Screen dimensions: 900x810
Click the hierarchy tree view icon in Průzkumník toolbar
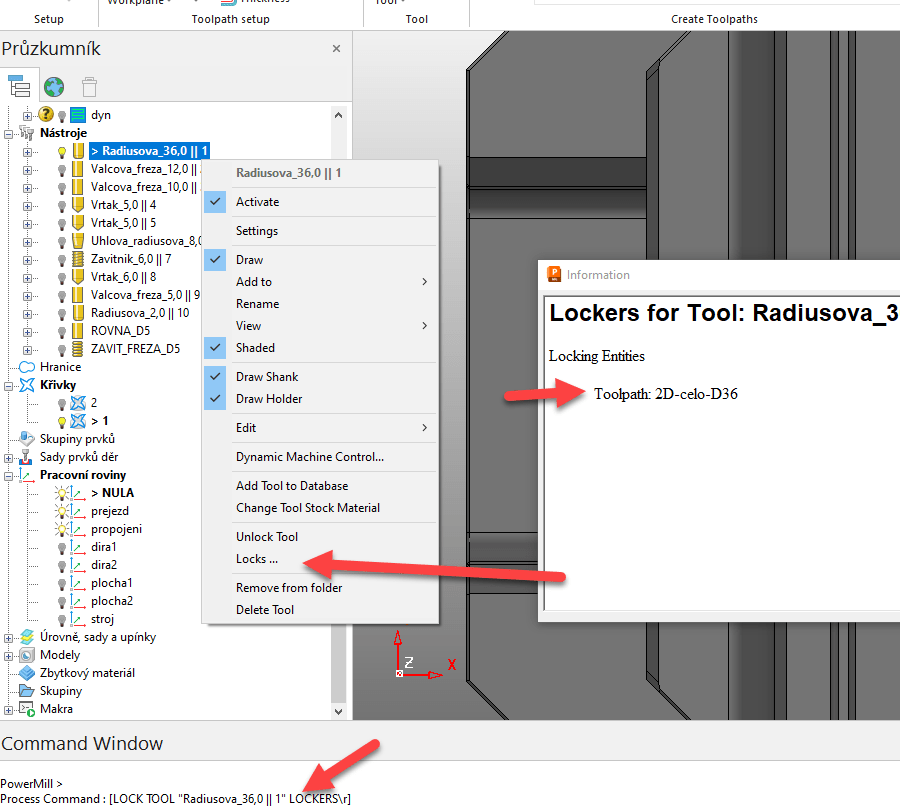[x=20, y=86]
